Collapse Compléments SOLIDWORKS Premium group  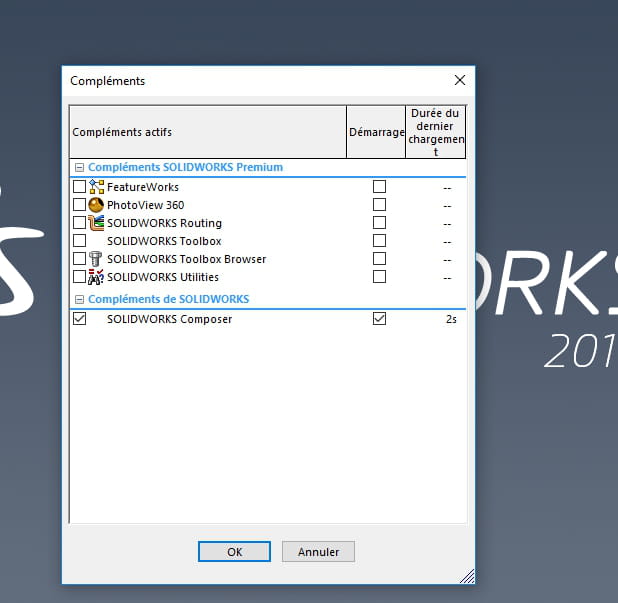click(79, 168)
